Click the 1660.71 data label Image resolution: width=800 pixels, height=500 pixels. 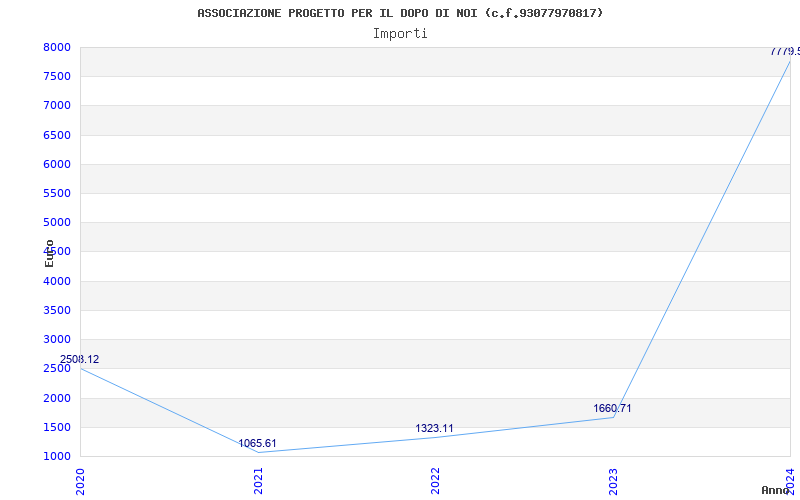coord(612,408)
